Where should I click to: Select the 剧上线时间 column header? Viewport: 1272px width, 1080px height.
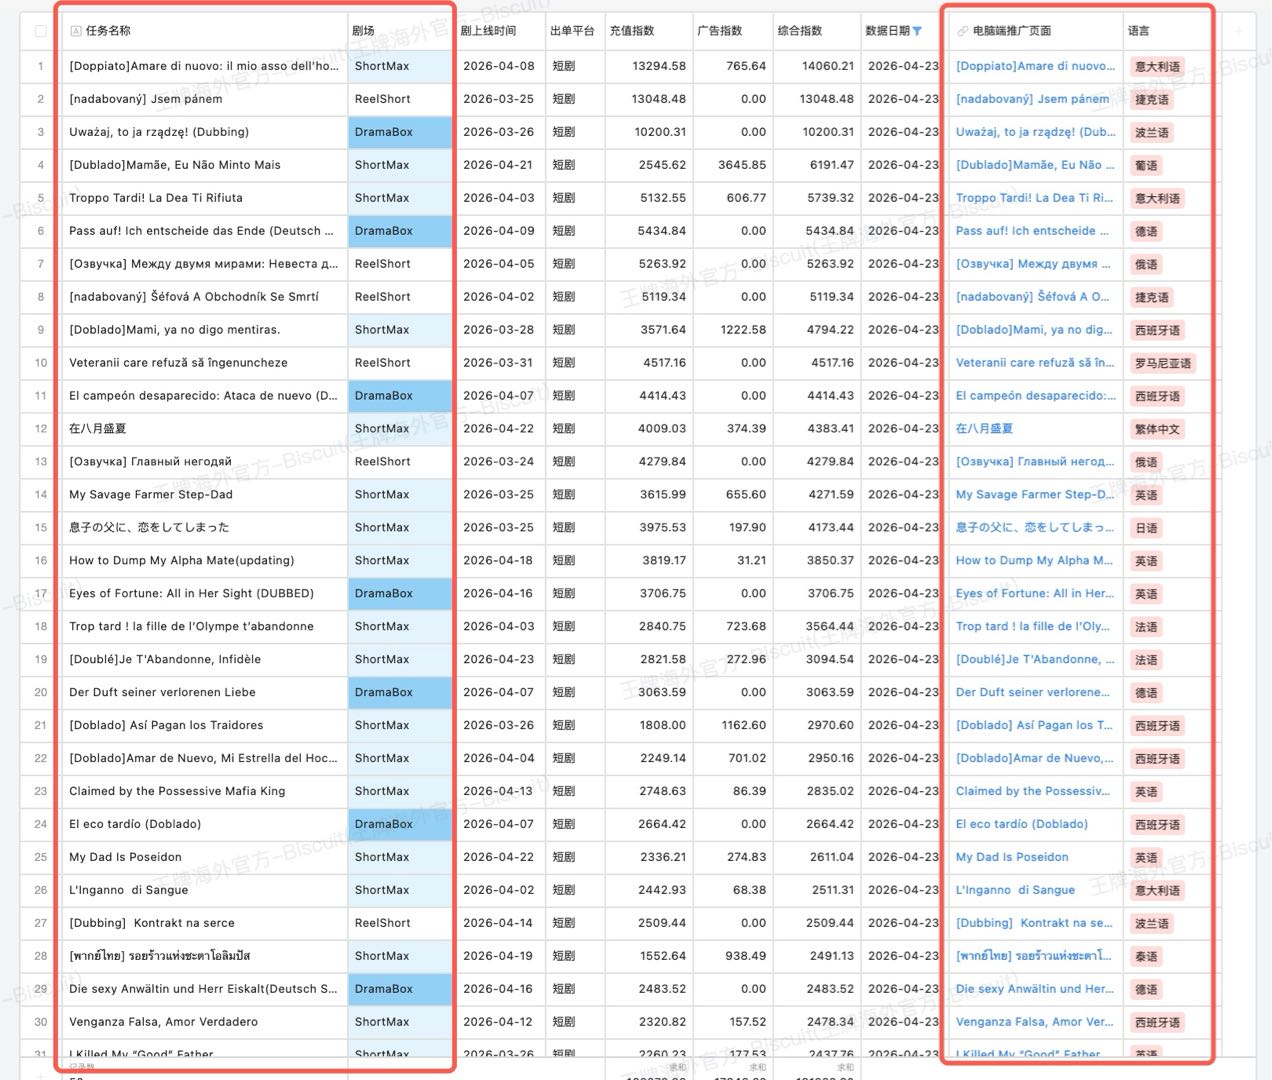[x=488, y=31]
